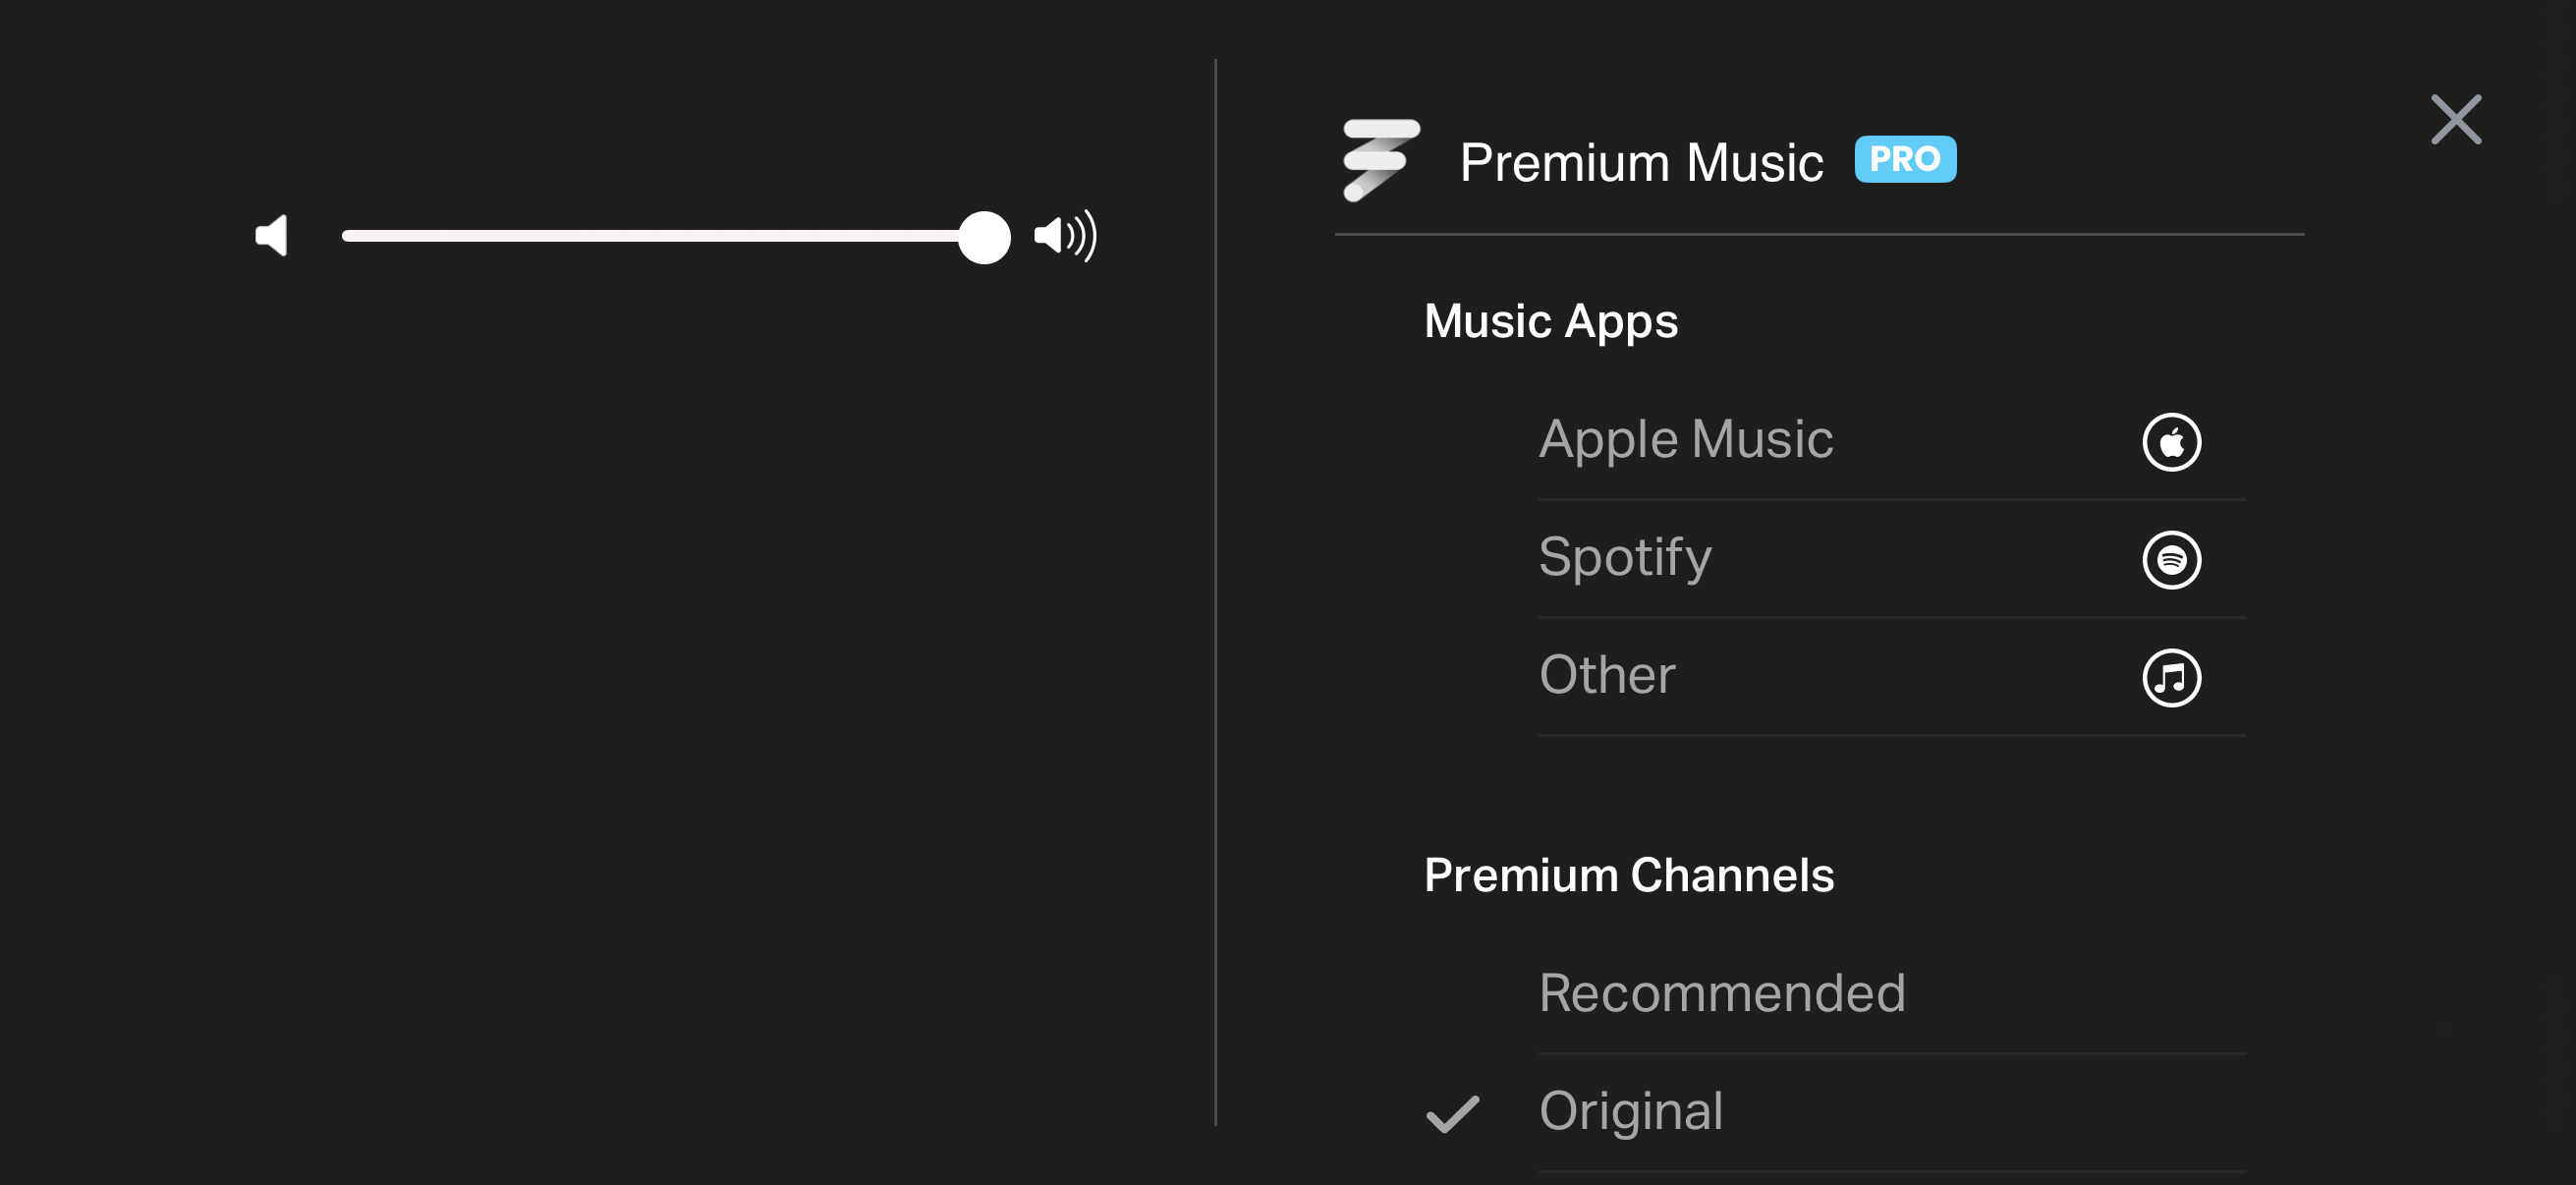Click the Premium Channels section heading

tap(1628, 876)
